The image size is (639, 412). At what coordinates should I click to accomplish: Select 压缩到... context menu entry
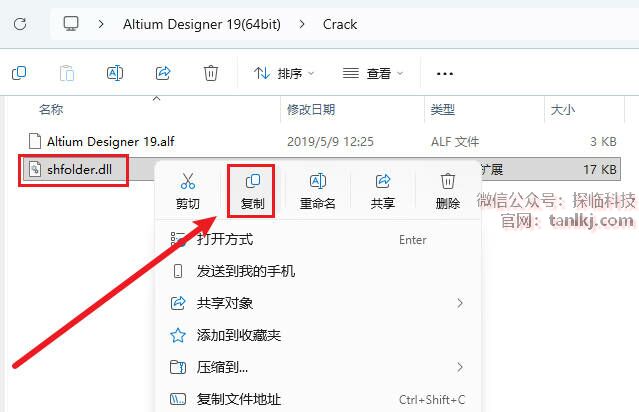[318, 367]
